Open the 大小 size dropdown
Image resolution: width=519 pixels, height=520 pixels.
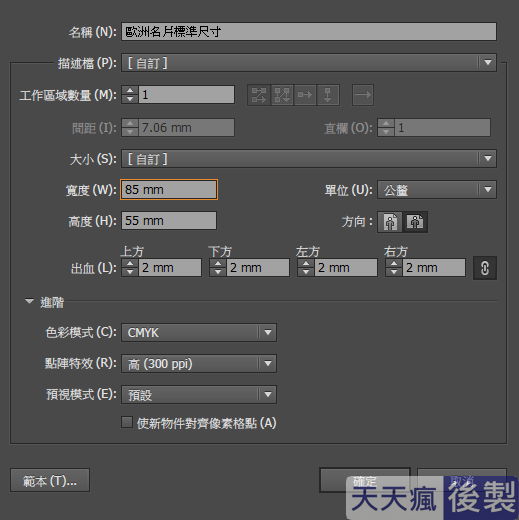(x=309, y=159)
